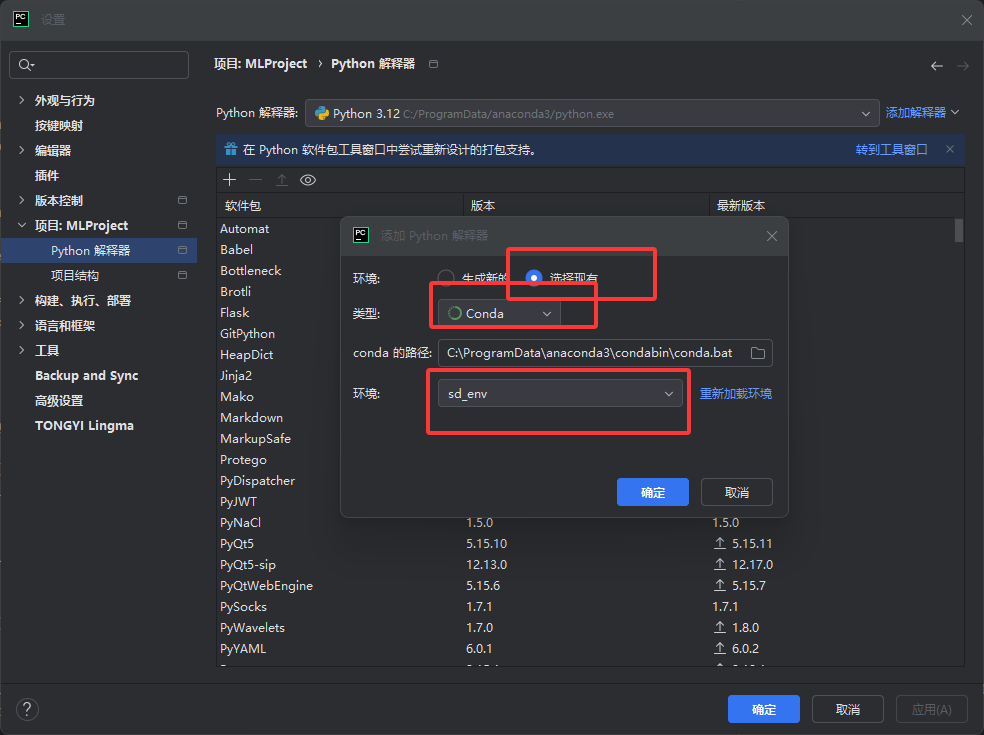Collapse the 项目: MLProject section
Screen dimensions: 984x735
(x=22, y=225)
